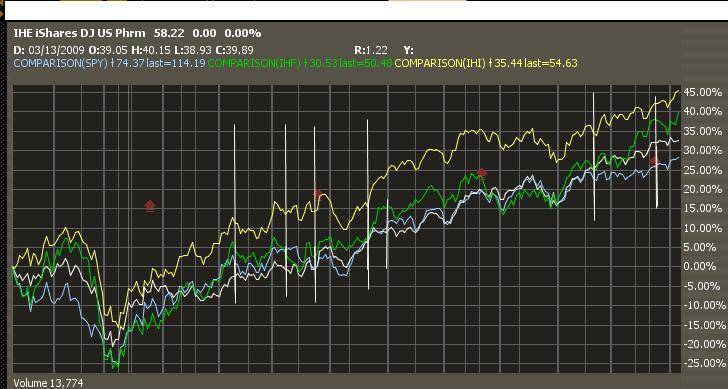Click the COMPARISON(IHI) legend label

[x=440, y=64]
